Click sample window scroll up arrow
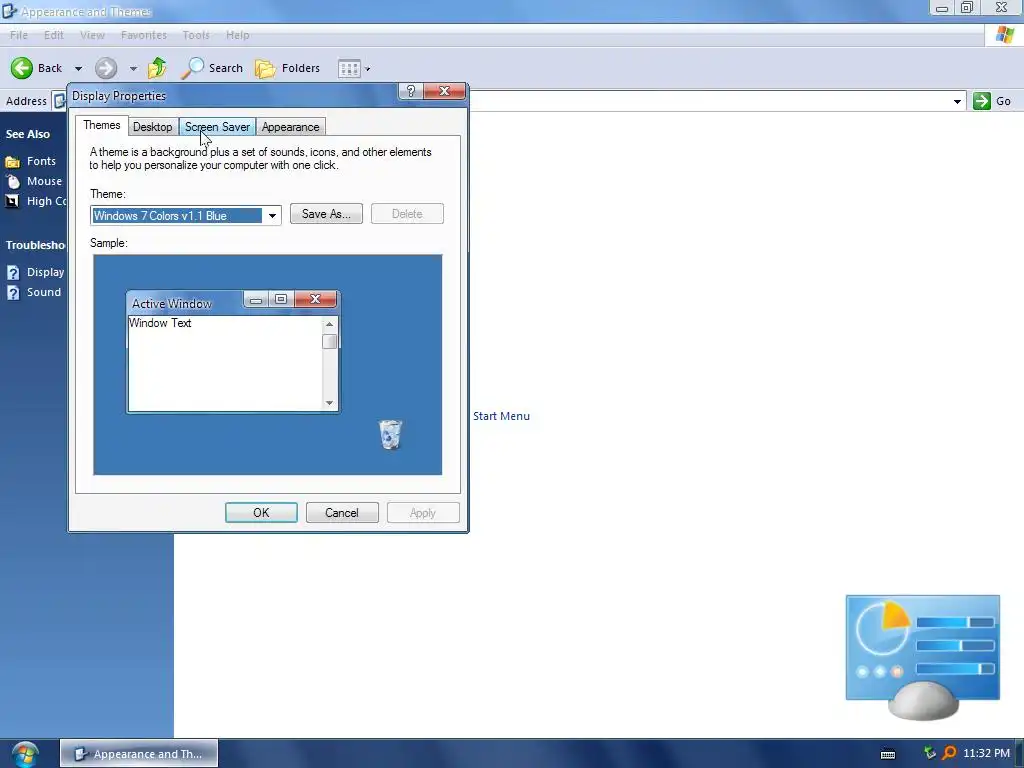 click(330, 325)
